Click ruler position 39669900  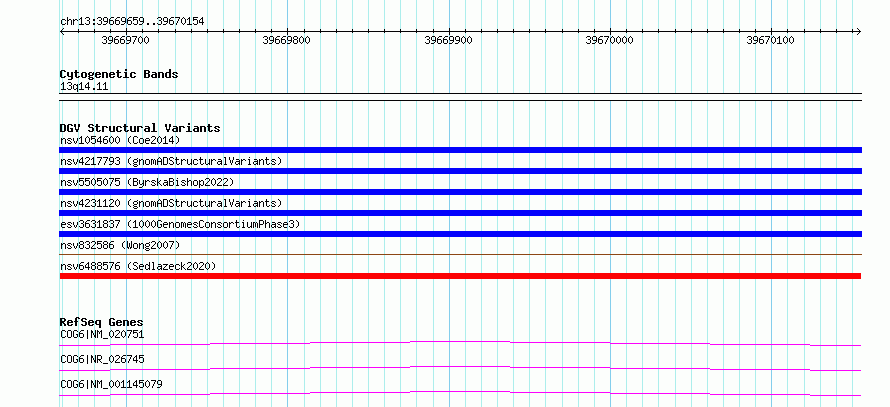pyautogui.click(x=448, y=40)
